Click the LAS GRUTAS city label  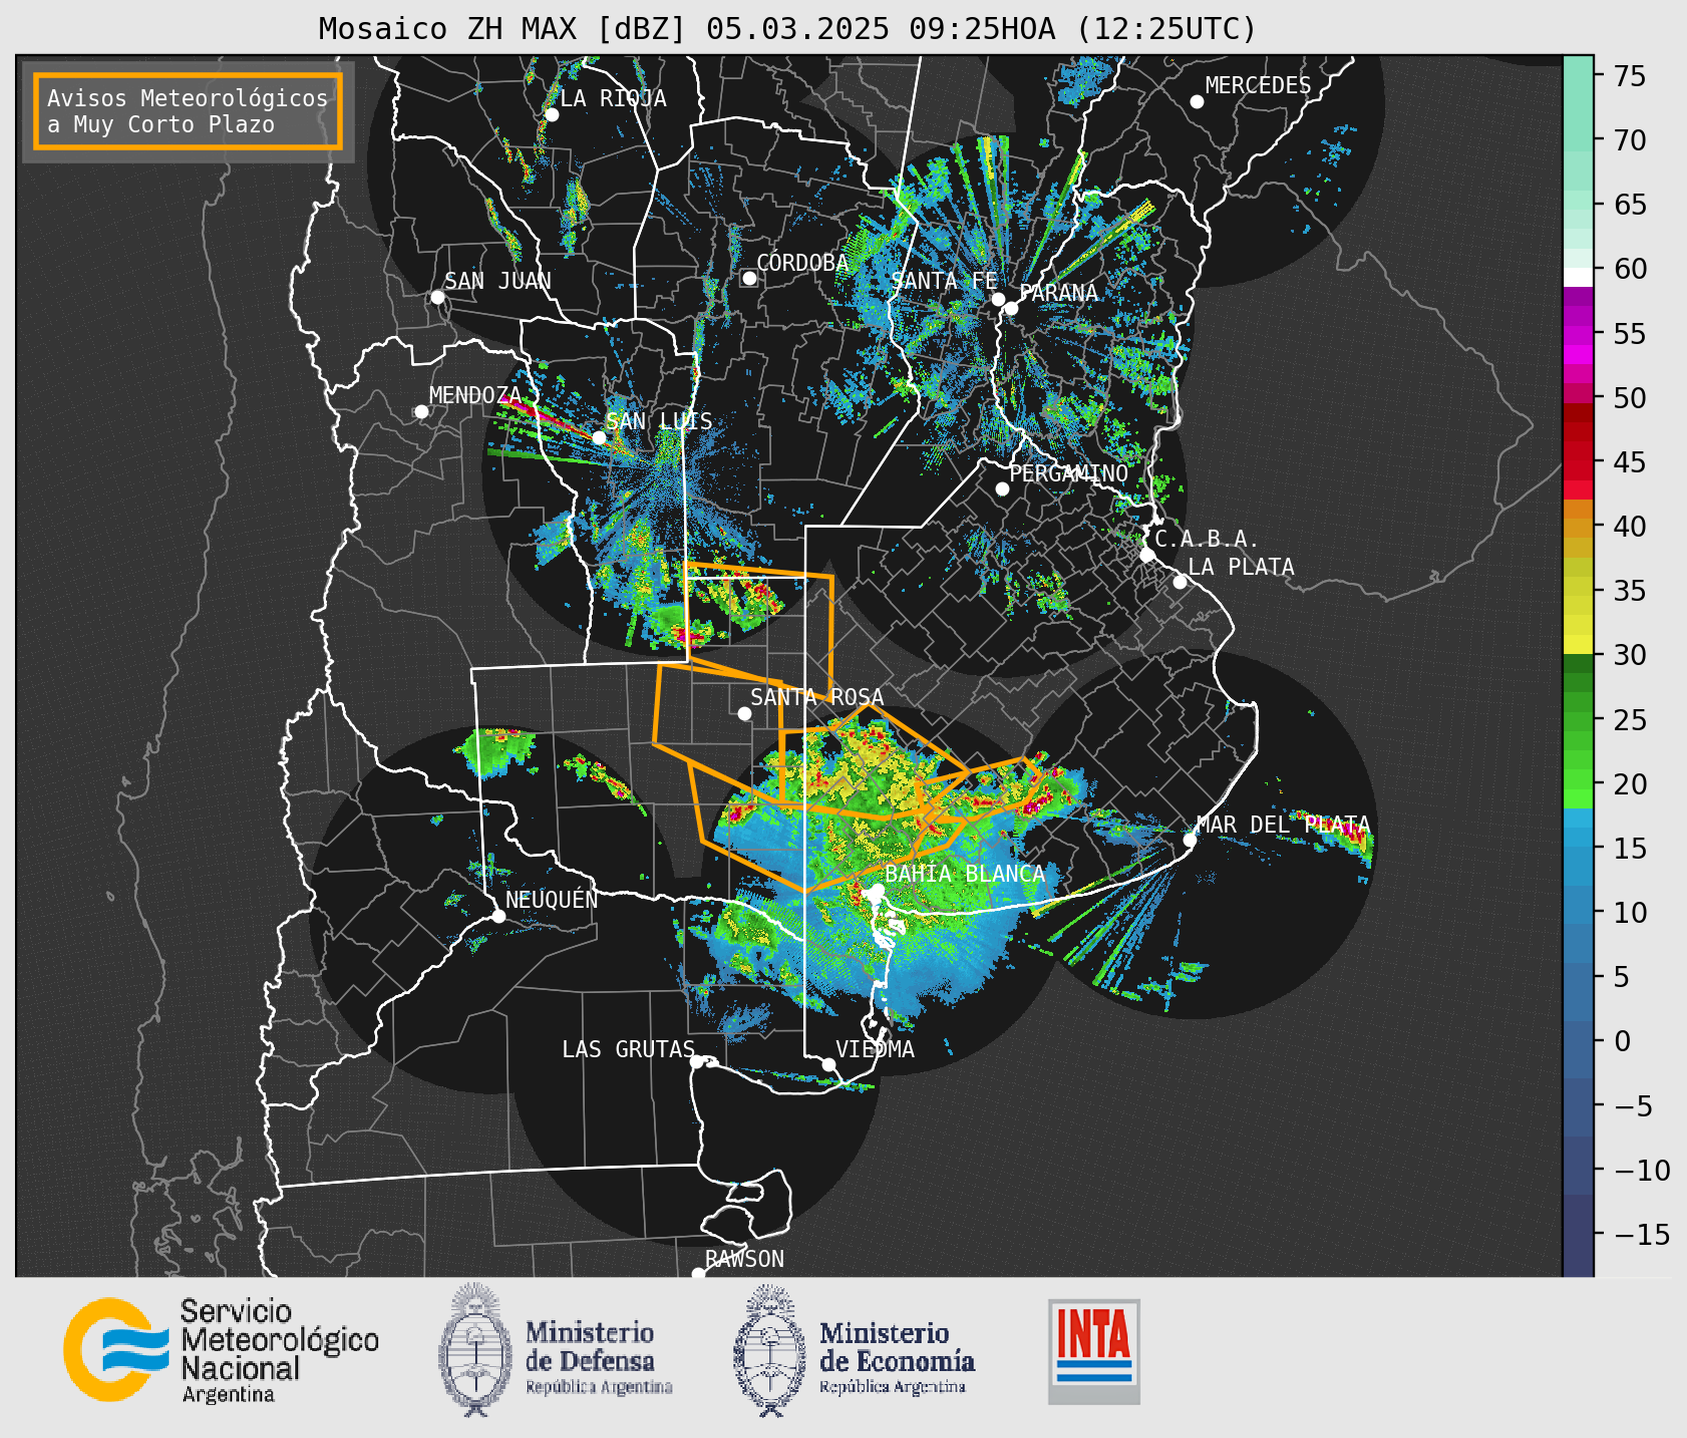coord(628,1049)
